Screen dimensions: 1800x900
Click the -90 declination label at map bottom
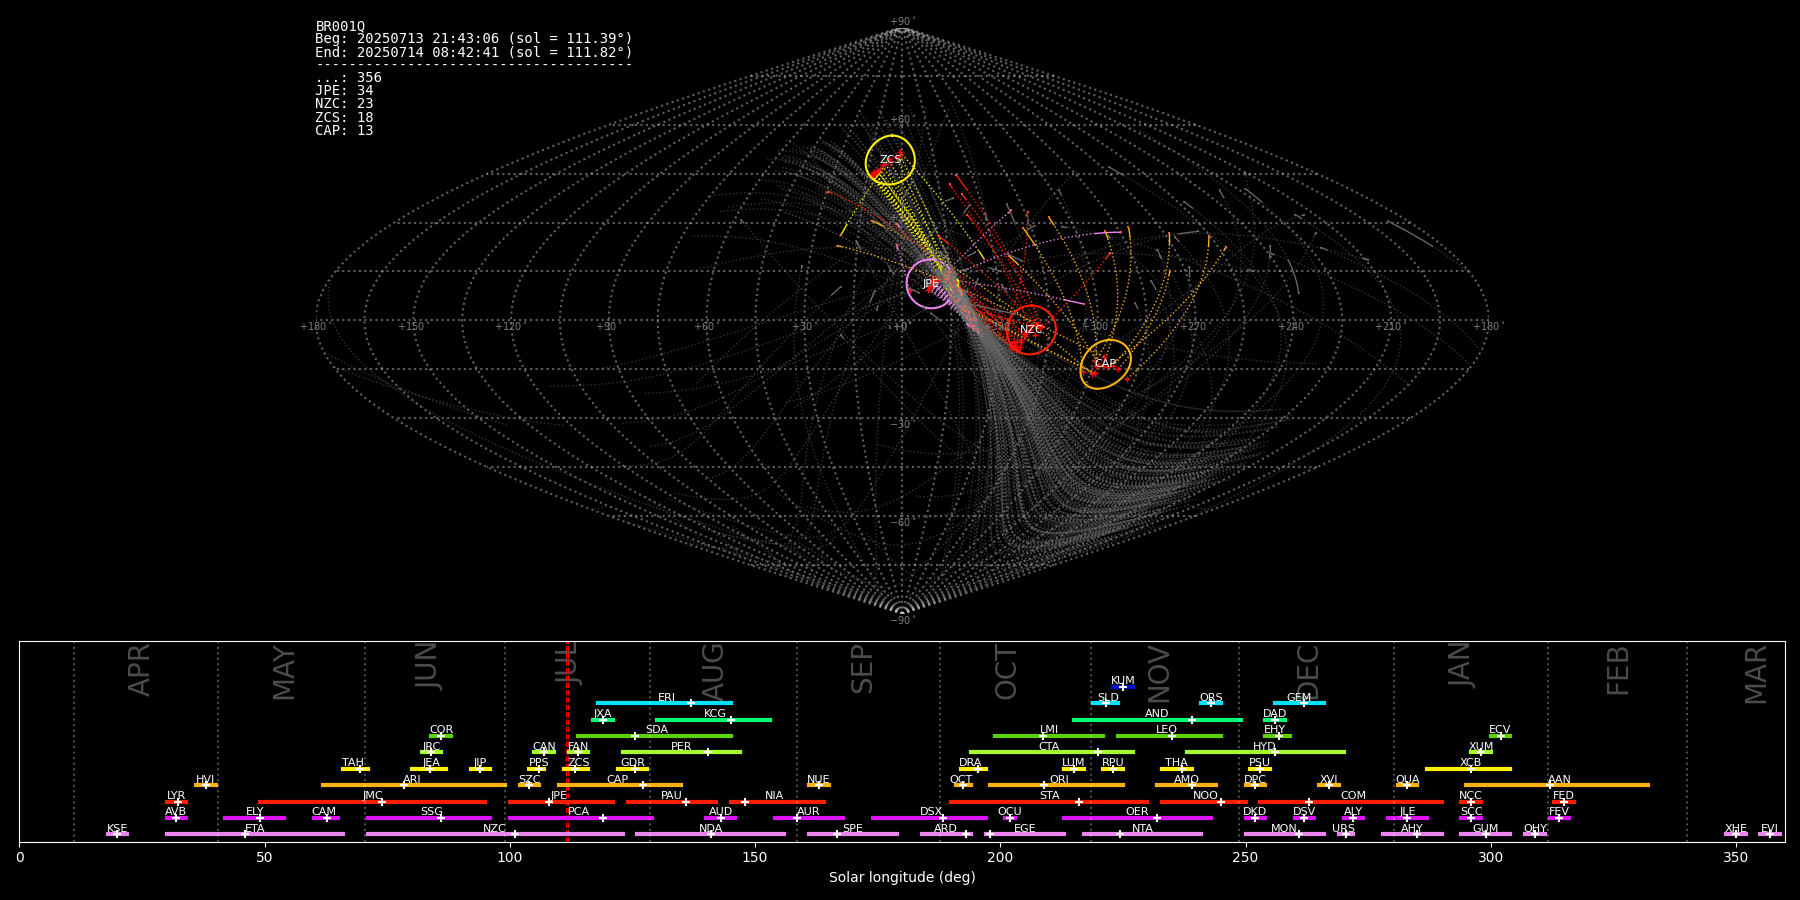click(x=902, y=621)
